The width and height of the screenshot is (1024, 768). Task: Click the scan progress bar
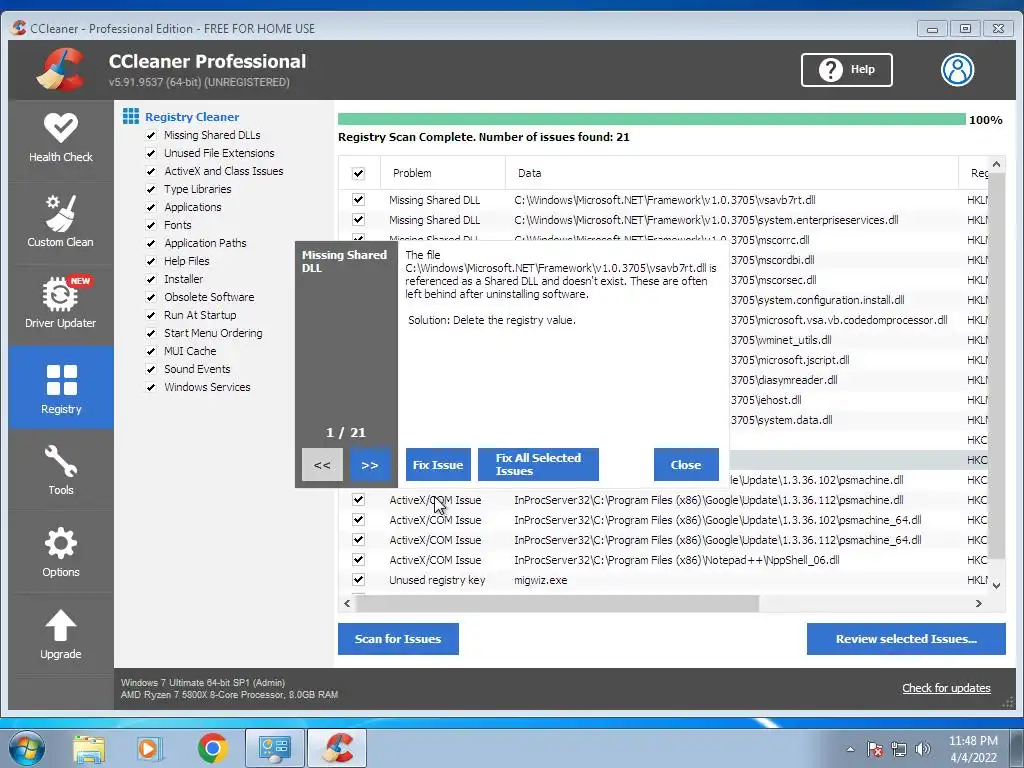651,119
